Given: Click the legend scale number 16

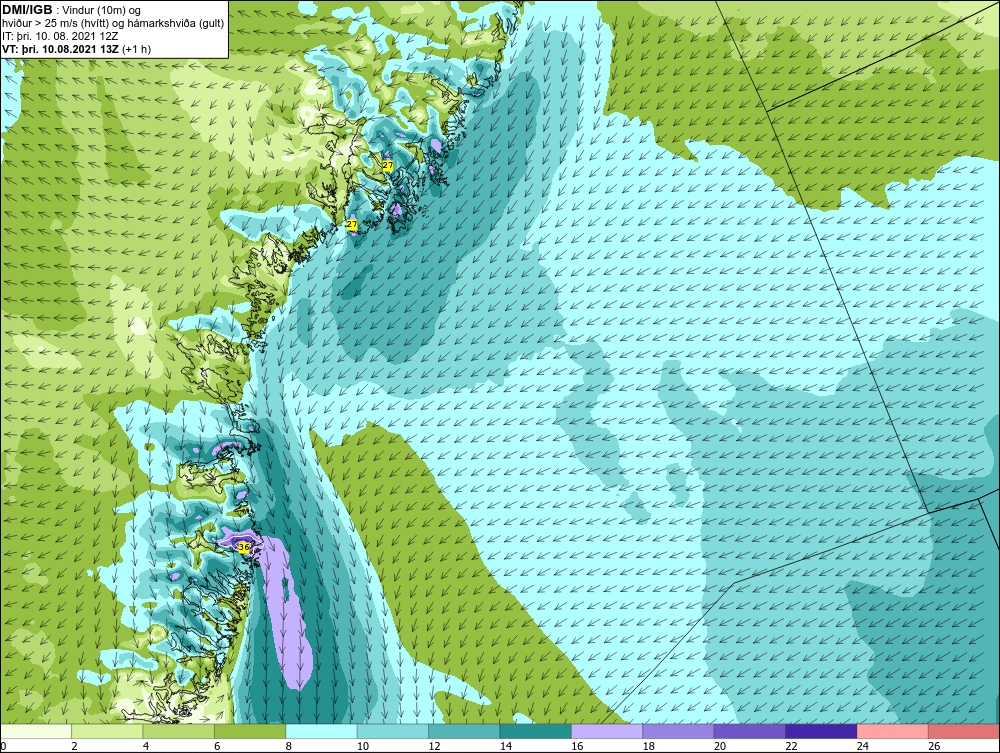Looking at the screenshot, I should pyautogui.click(x=577, y=746).
